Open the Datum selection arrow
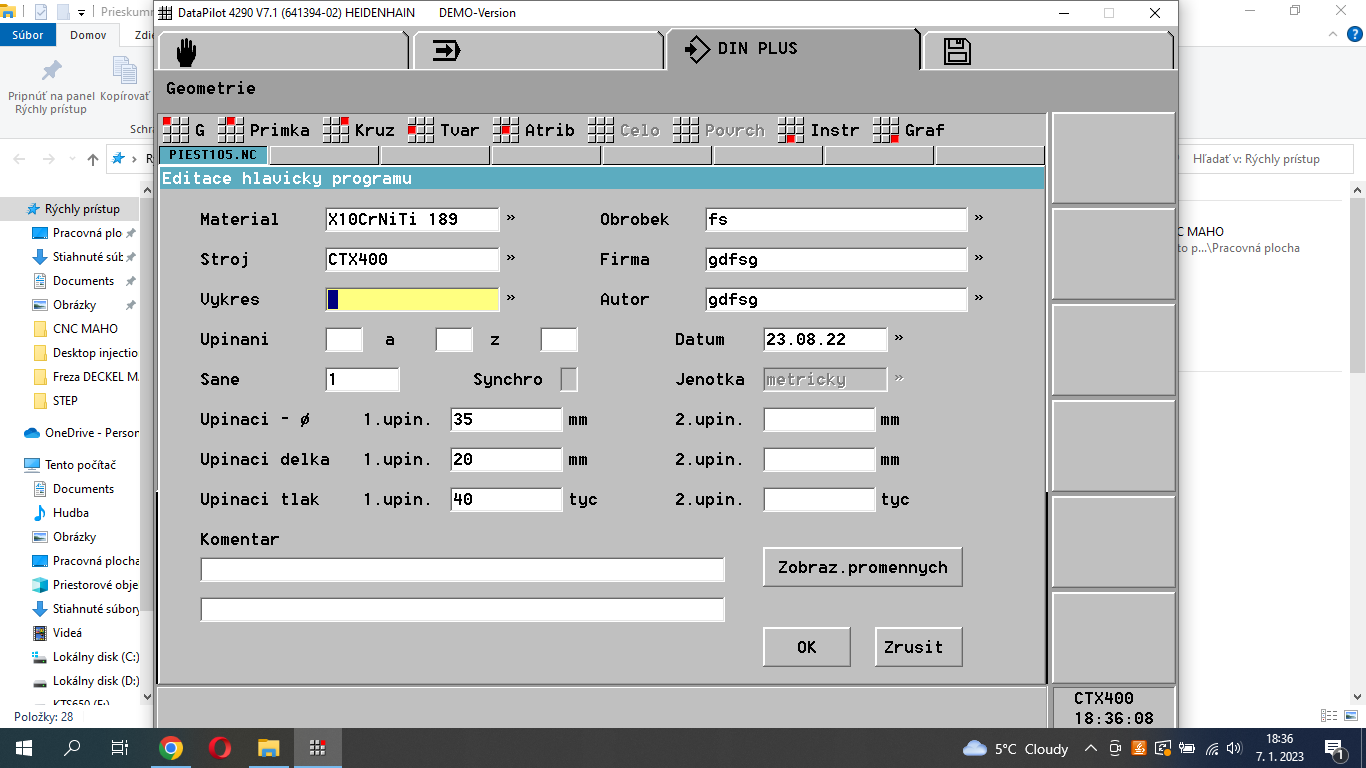Viewport: 1366px width, 768px height. pos(899,338)
